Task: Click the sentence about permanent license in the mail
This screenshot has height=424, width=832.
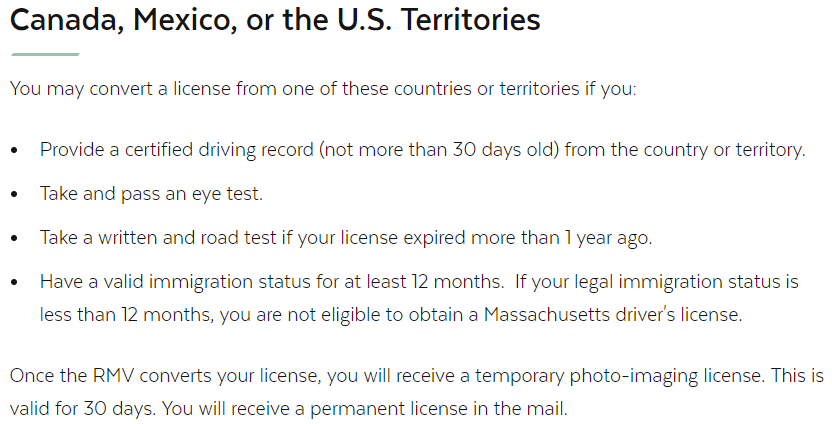Action: [x=365, y=409]
